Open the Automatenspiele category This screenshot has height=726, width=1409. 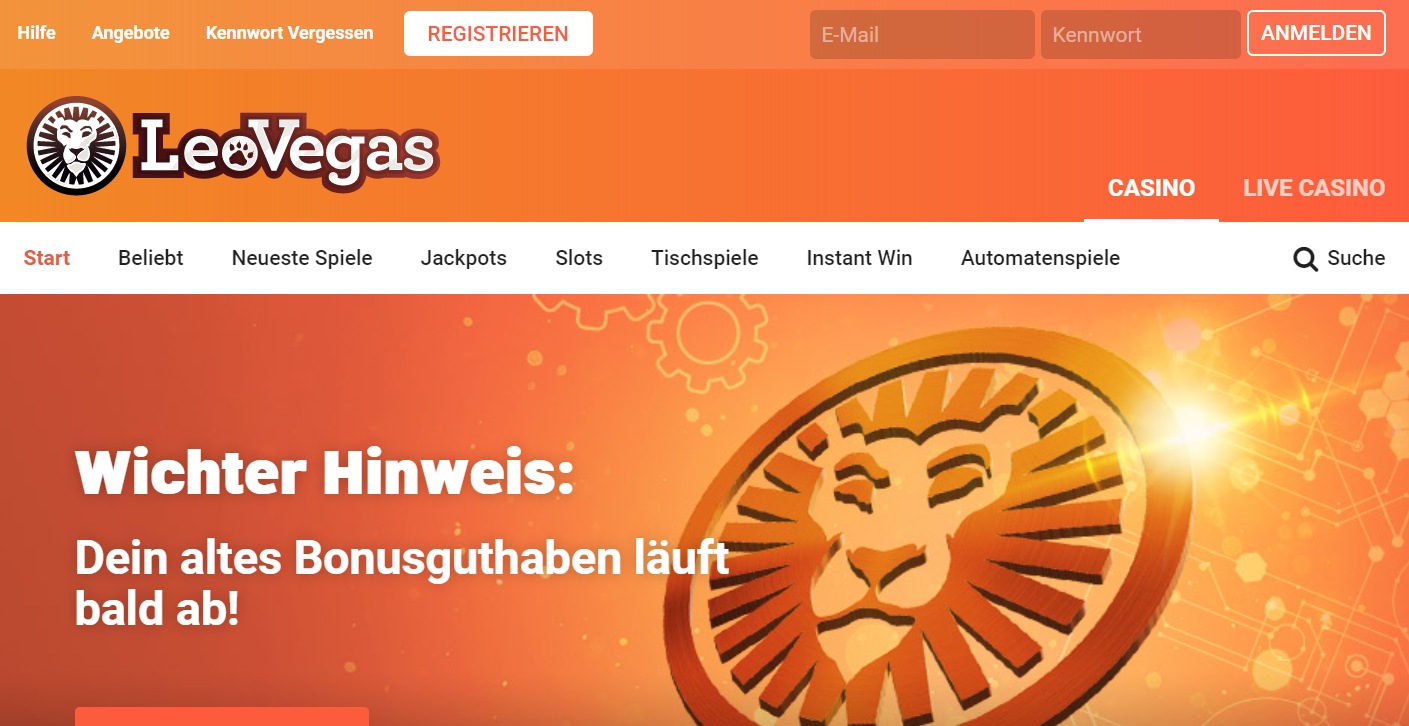1040,258
